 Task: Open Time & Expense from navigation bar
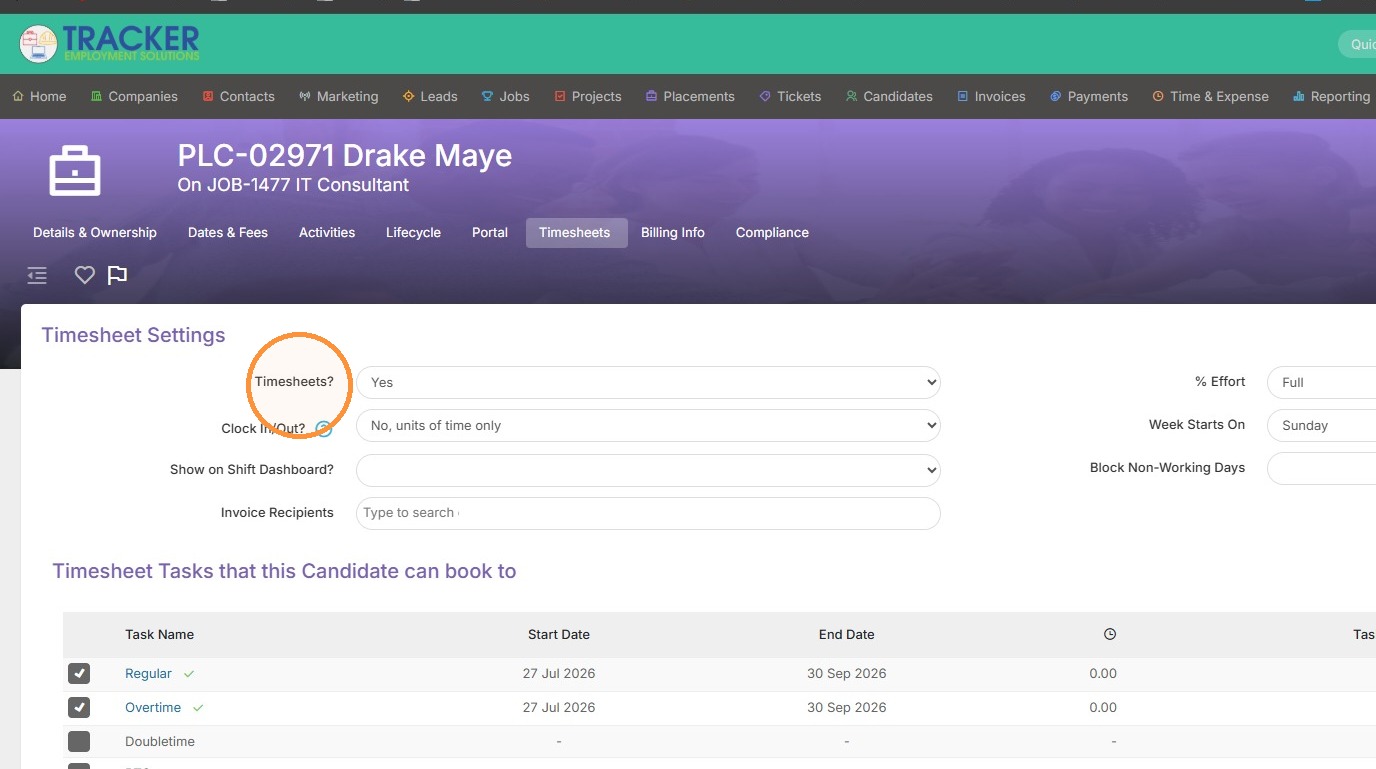[x=1210, y=96]
